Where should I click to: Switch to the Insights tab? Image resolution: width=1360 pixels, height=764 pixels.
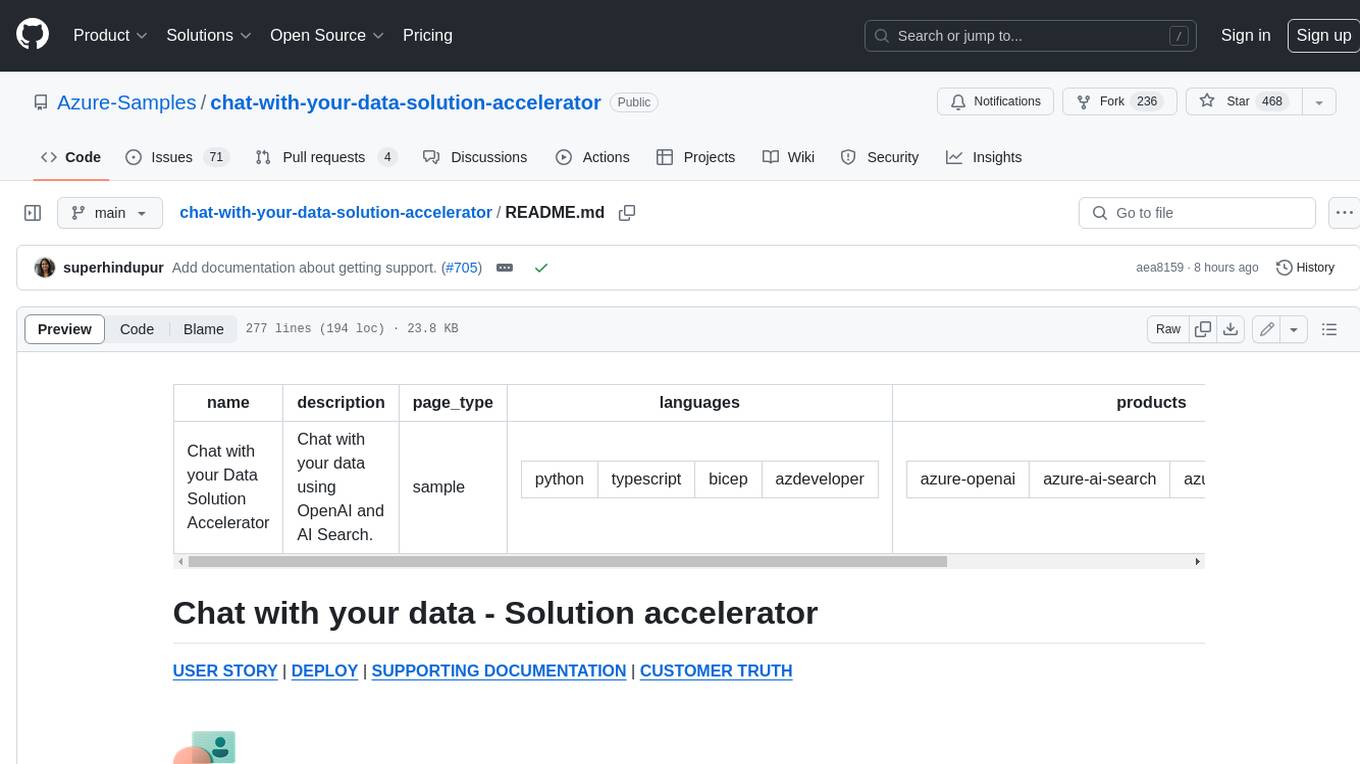coord(984,157)
